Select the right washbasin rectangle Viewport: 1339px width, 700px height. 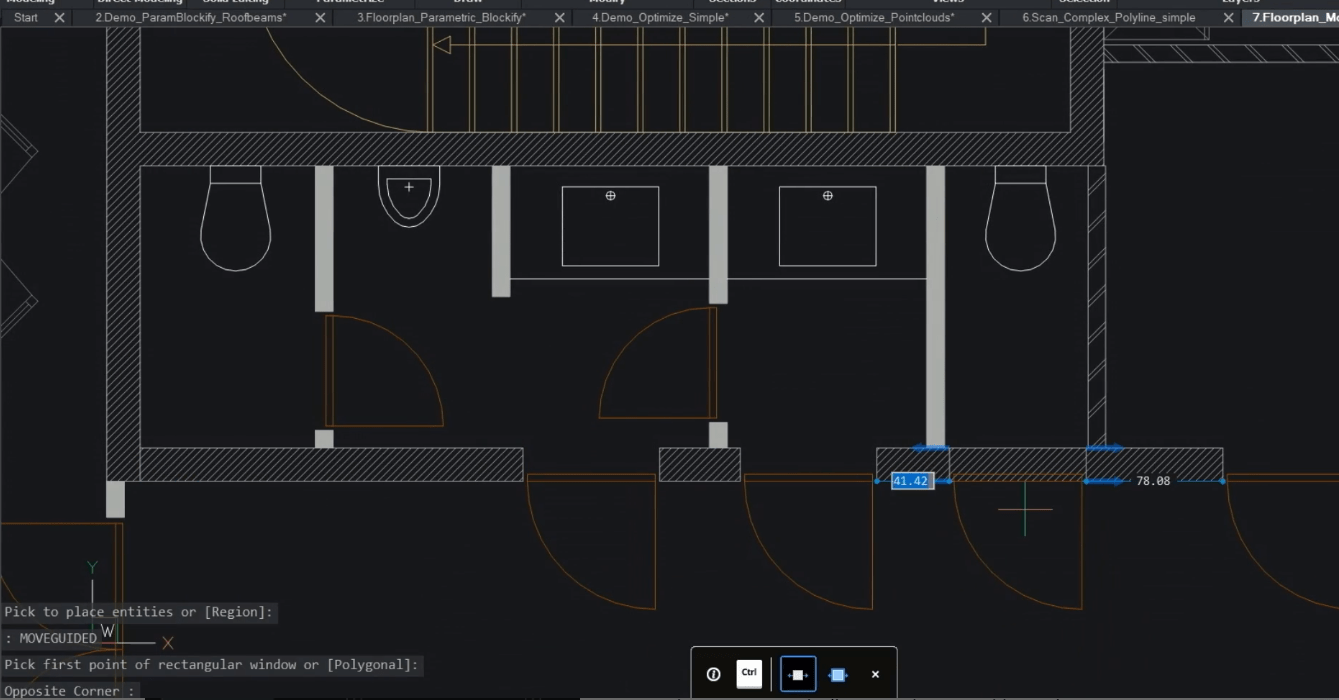pyautogui.click(x=827, y=226)
